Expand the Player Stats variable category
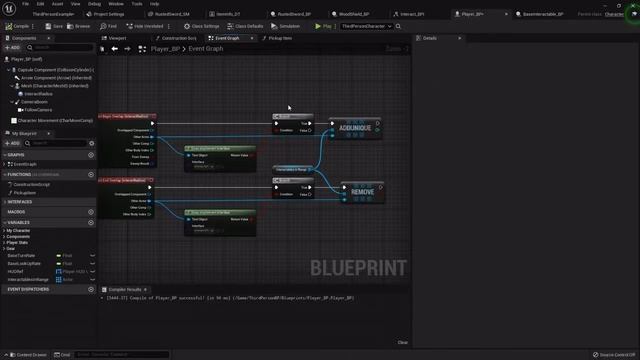The image size is (640, 360). pos(4,242)
